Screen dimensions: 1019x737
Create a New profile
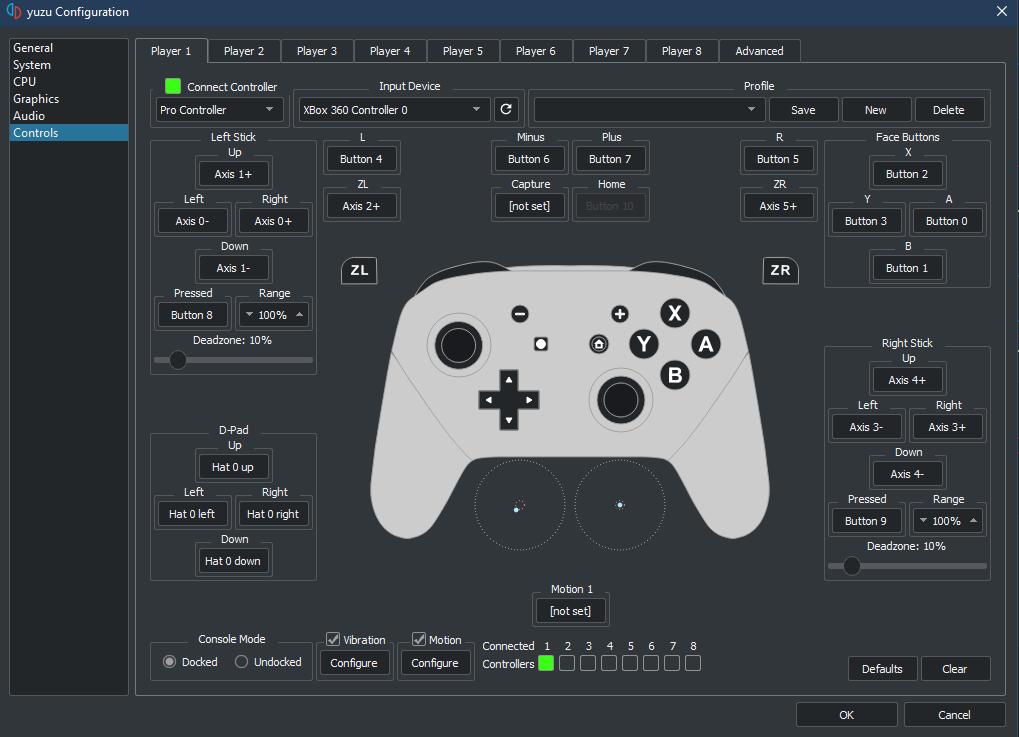(875, 110)
